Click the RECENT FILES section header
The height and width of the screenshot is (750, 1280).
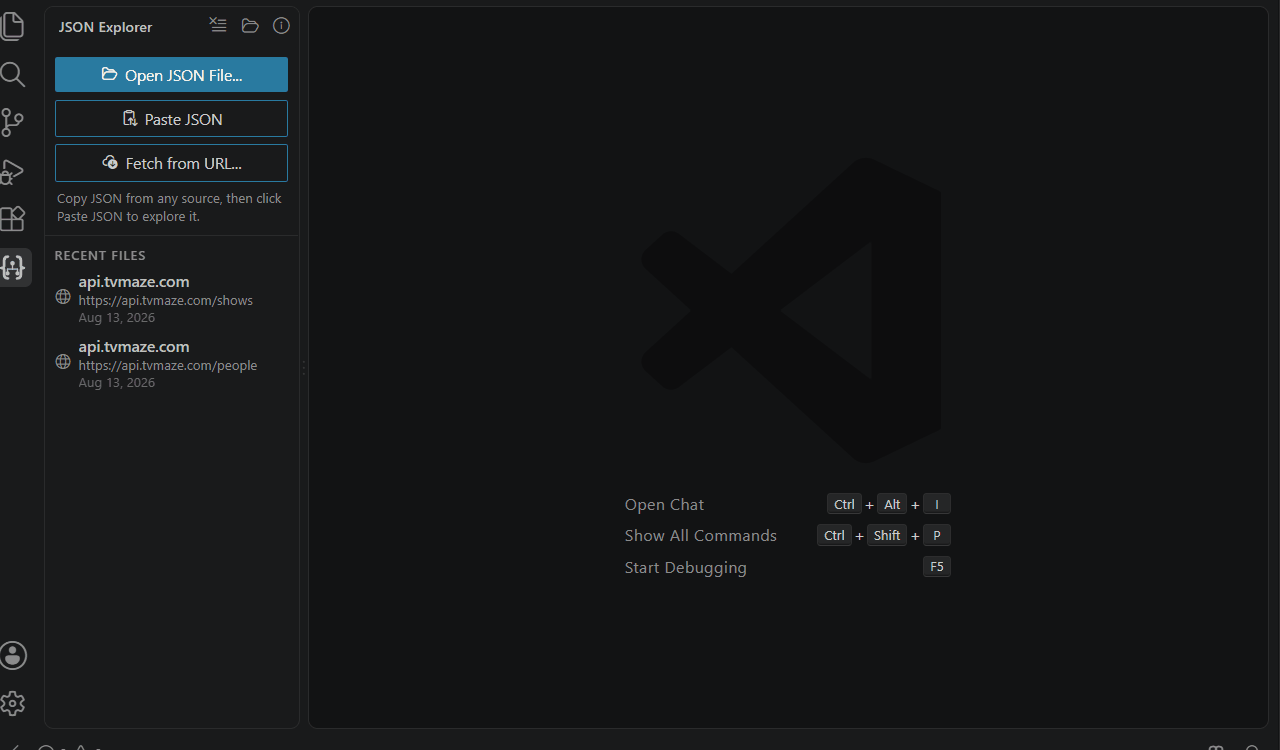click(100, 256)
